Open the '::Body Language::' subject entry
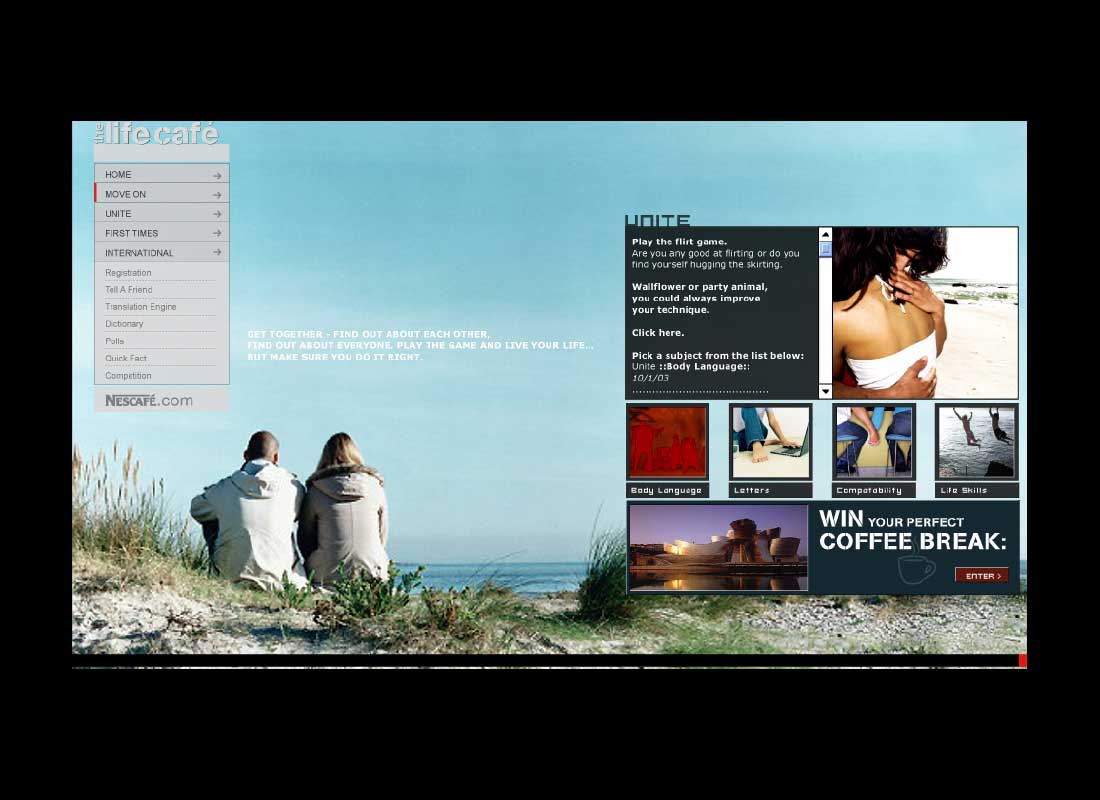This screenshot has height=800, width=1100. pos(704,366)
